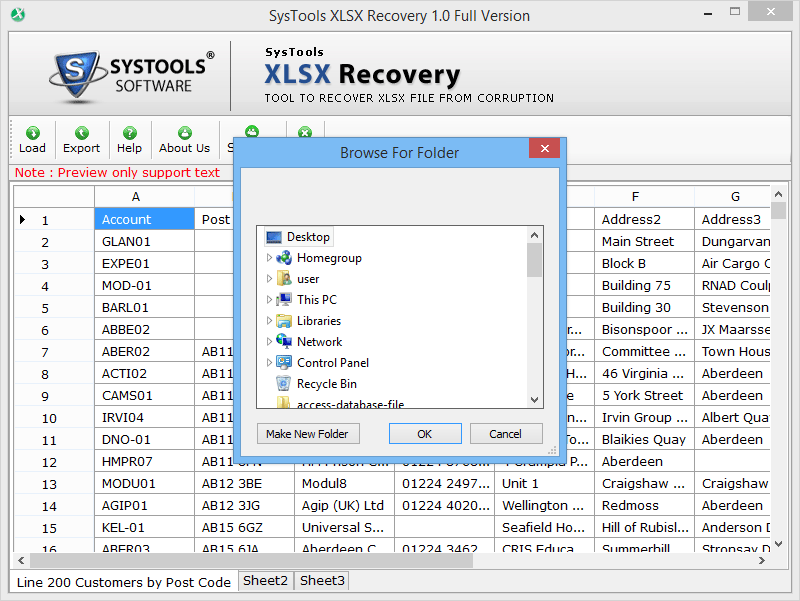Click the grid vertical scroll down arrow
800x601 pixels.
click(x=778, y=544)
